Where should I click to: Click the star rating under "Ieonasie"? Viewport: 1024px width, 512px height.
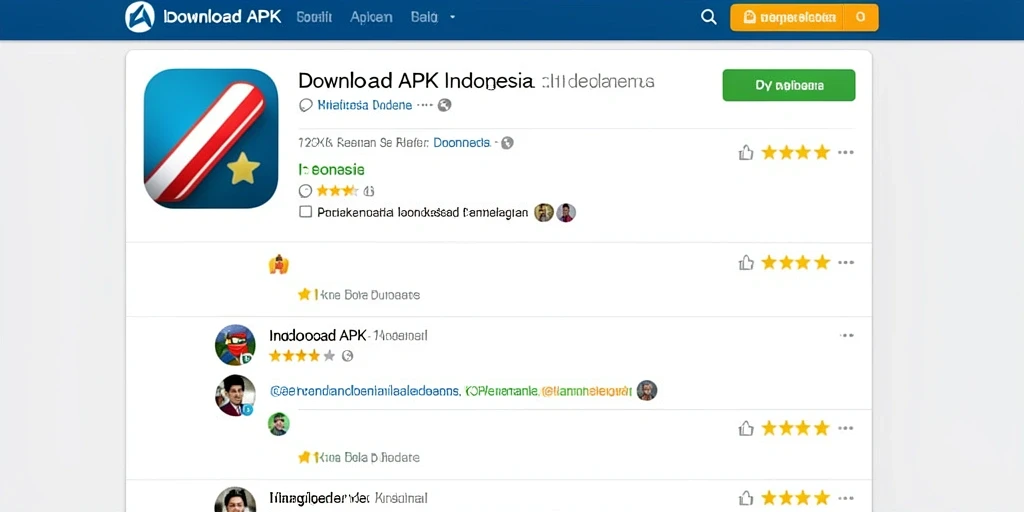point(337,191)
